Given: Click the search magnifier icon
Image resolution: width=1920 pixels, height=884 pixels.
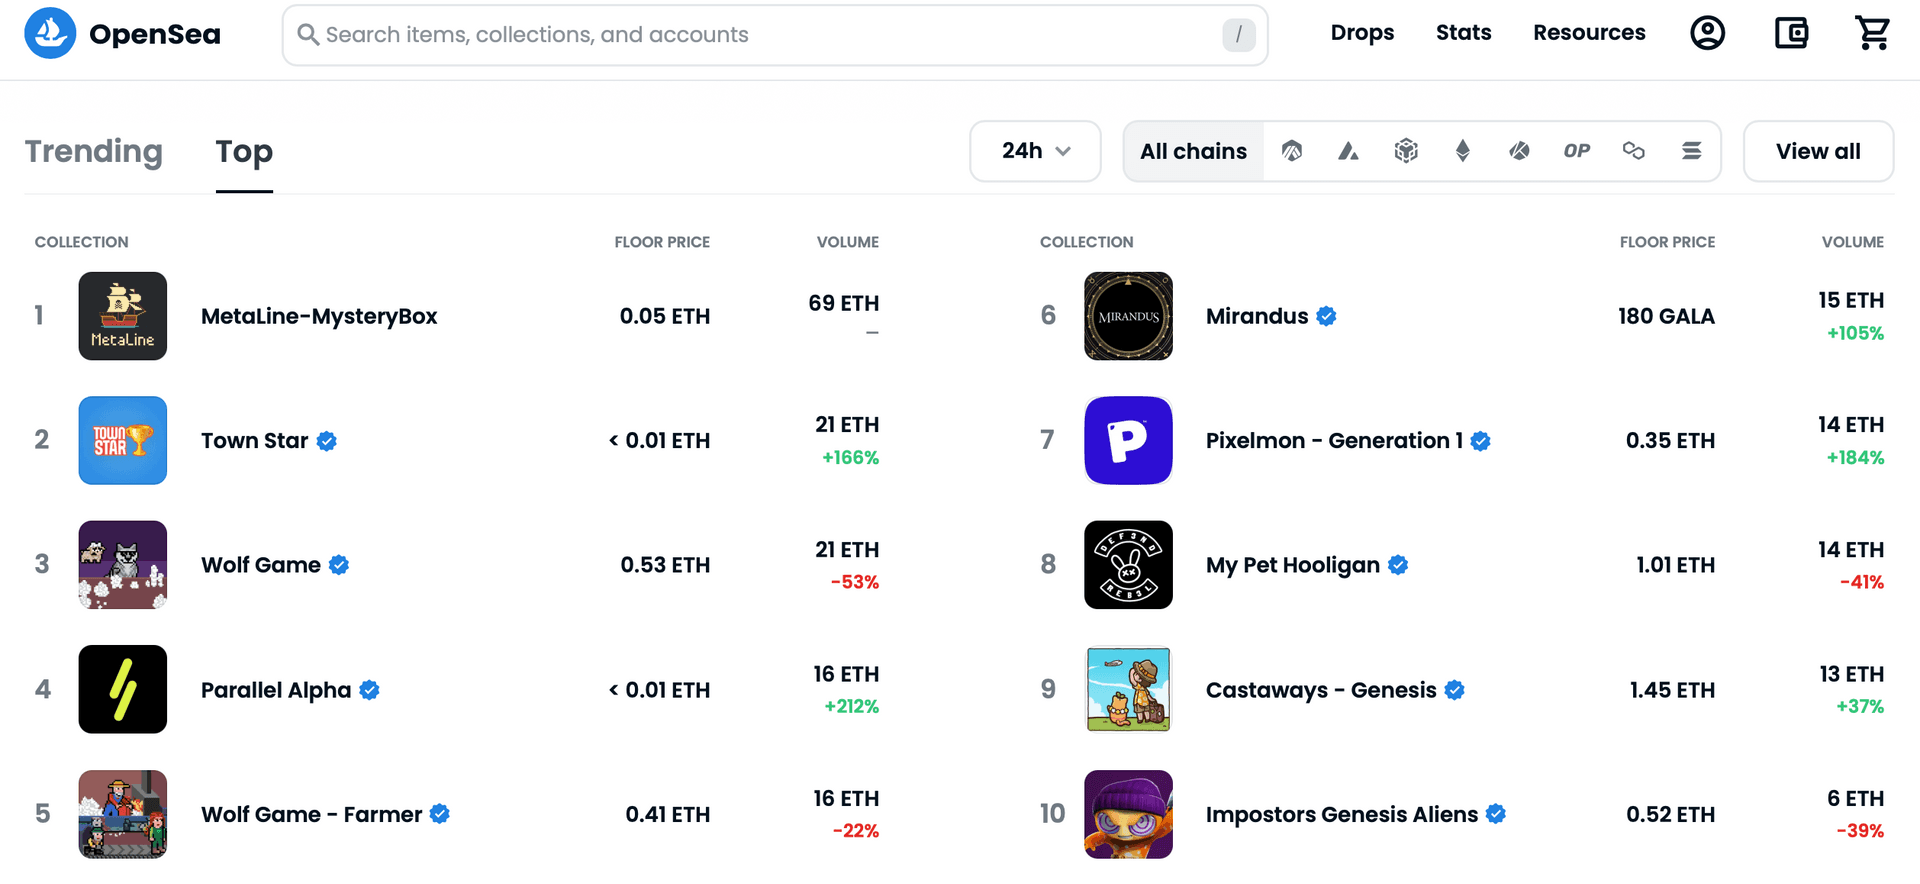Looking at the screenshot, I should [x=308, y=35].
